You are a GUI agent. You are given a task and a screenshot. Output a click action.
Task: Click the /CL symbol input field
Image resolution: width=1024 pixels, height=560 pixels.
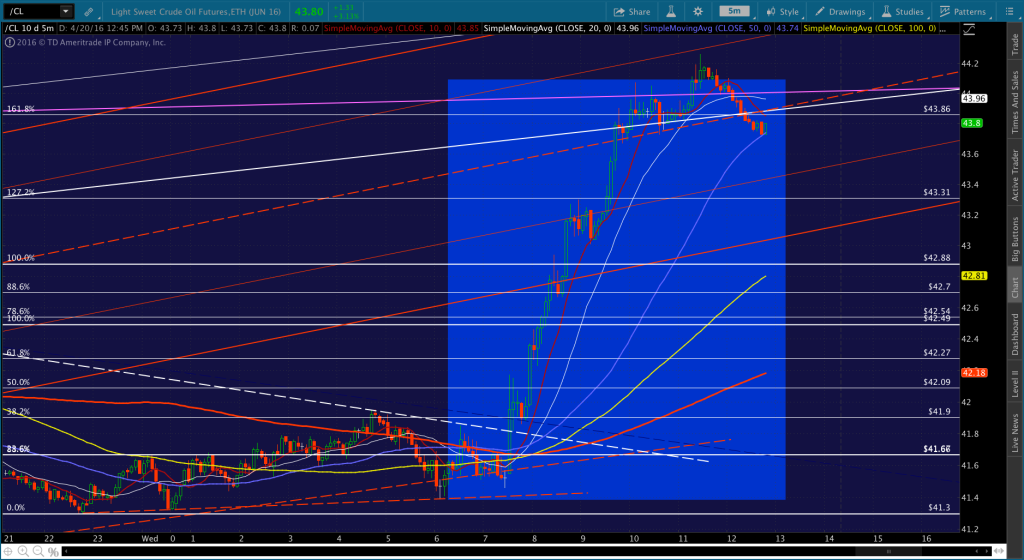click(31, 11)
